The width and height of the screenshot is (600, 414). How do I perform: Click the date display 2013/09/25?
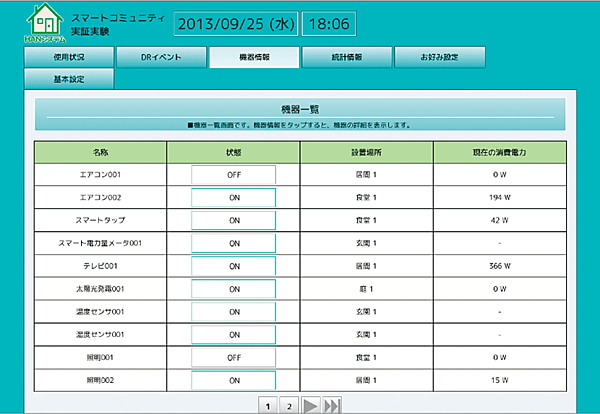[237, 23]
